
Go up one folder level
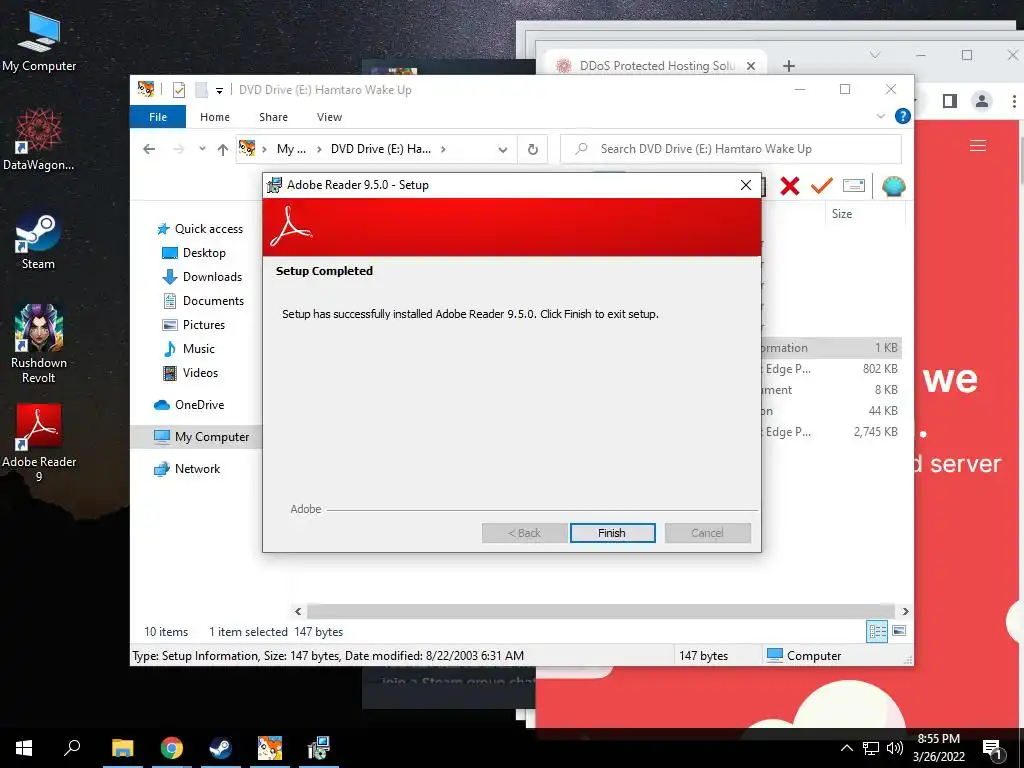tap(223, 150)
